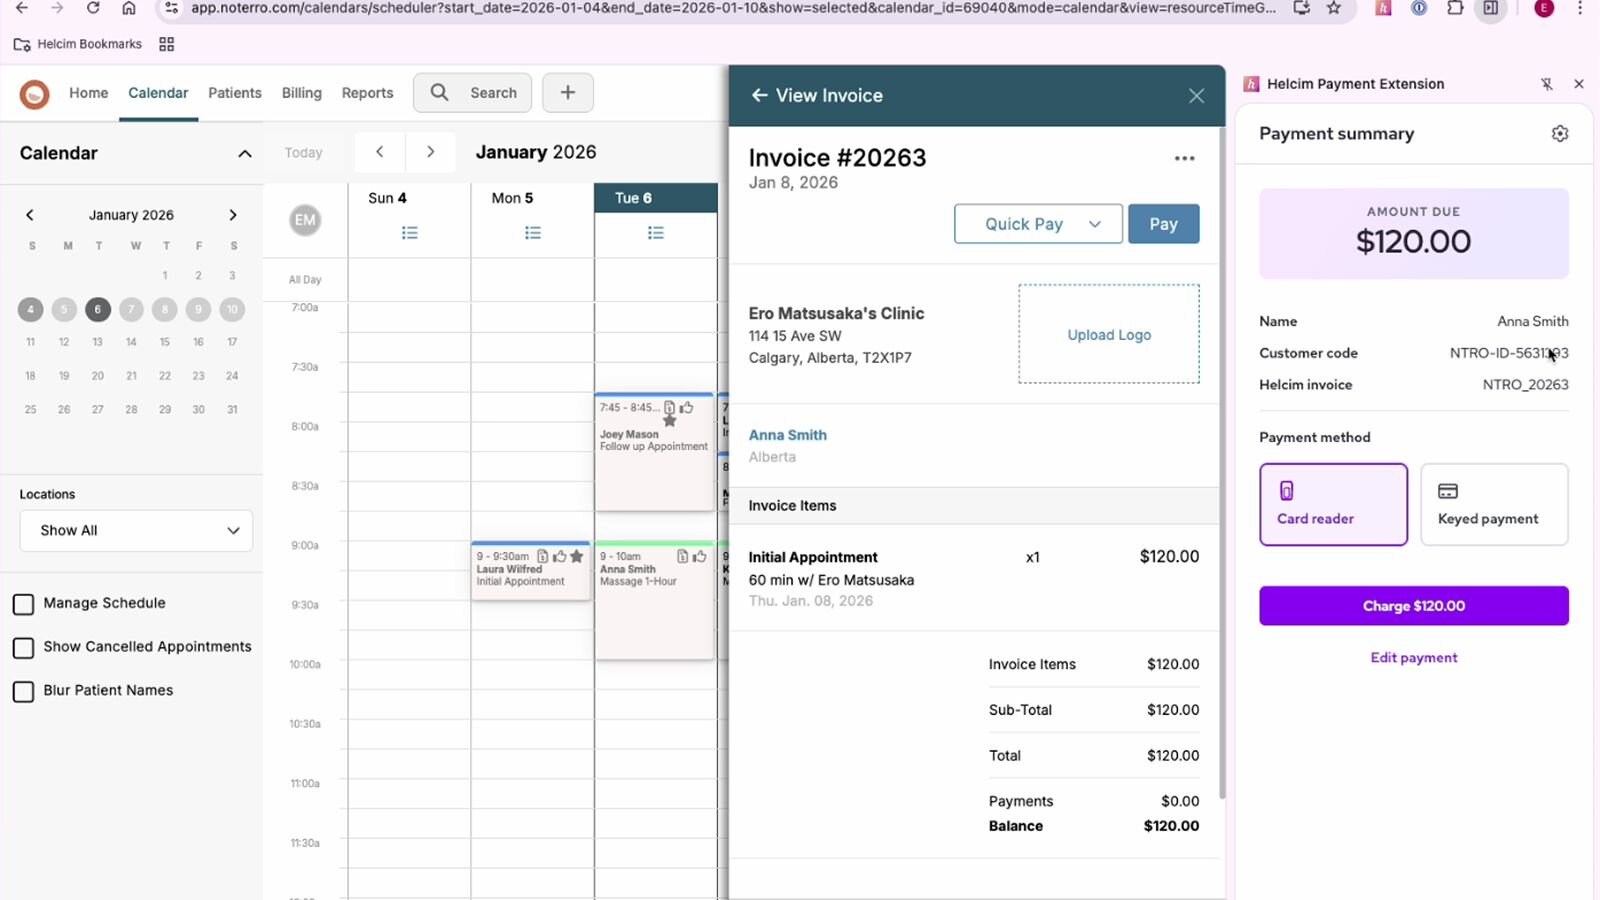1600x900 pixels.
Task: Enable Manage Schedule checkbox
Action: pyautogui.click(x=24, y=604)
